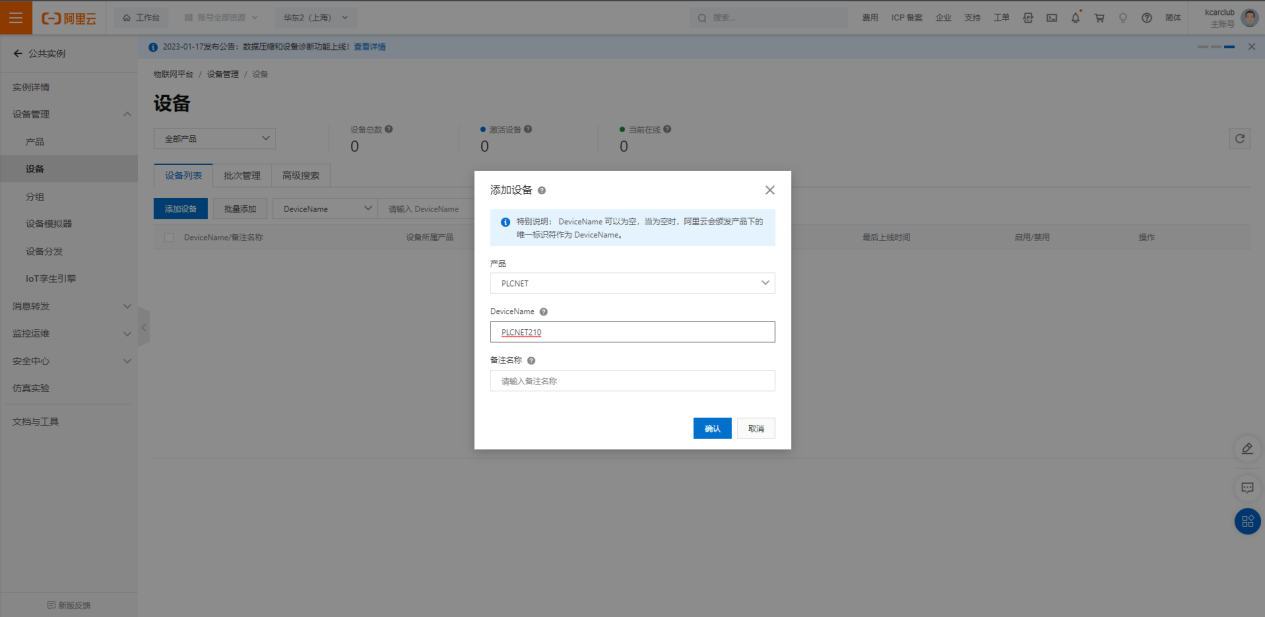Open the shopping cart icon
This screenshot has height=617, width=1265.
1099,18
